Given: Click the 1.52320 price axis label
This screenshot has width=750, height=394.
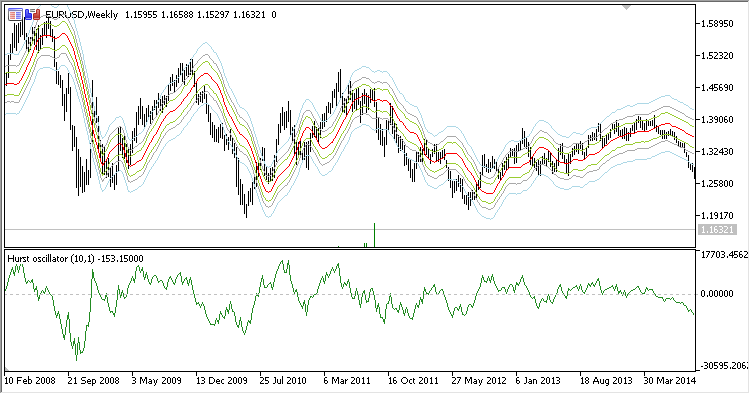Looking at the screenshot, I should (x=717, y=56).
